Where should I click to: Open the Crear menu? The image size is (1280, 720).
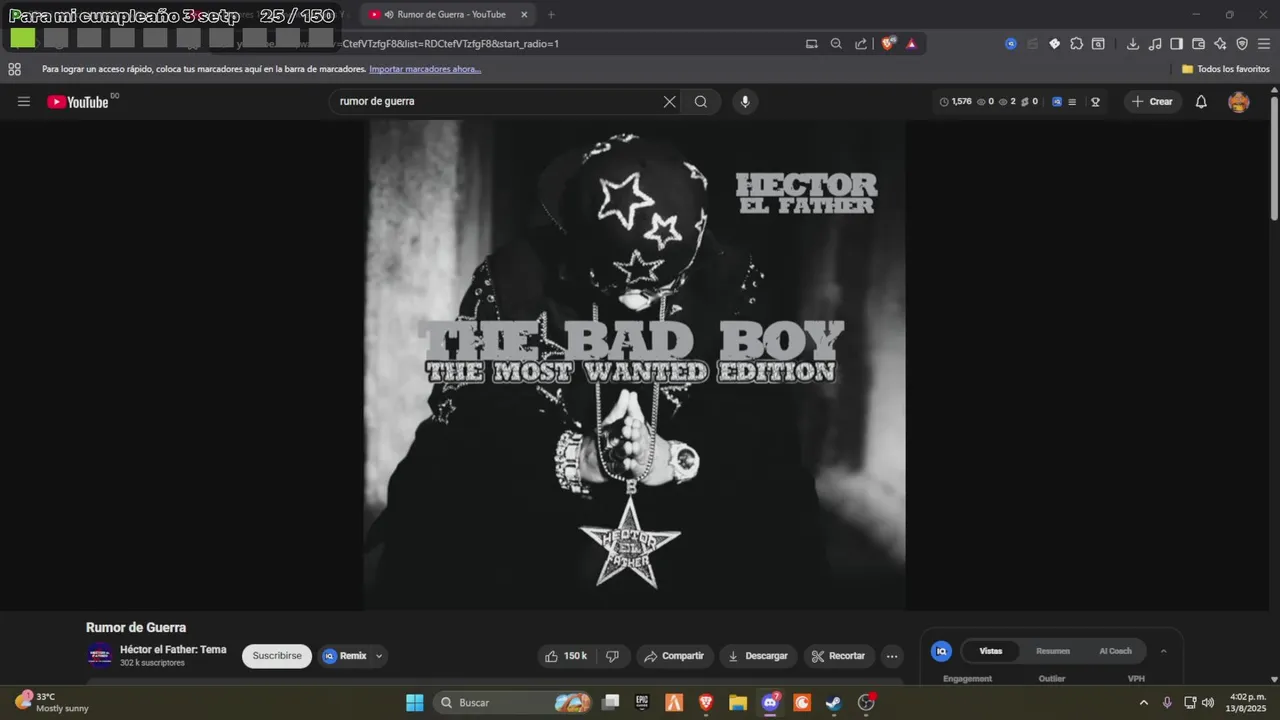[1152, 101]
